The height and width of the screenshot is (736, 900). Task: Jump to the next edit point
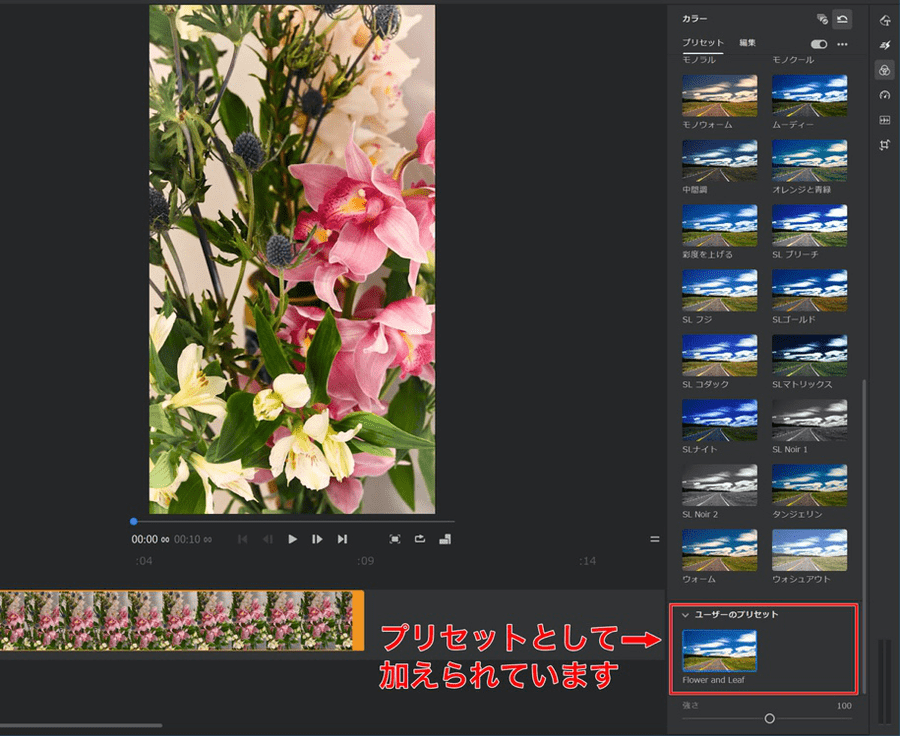pyautogui.click(x=342, y=539)
